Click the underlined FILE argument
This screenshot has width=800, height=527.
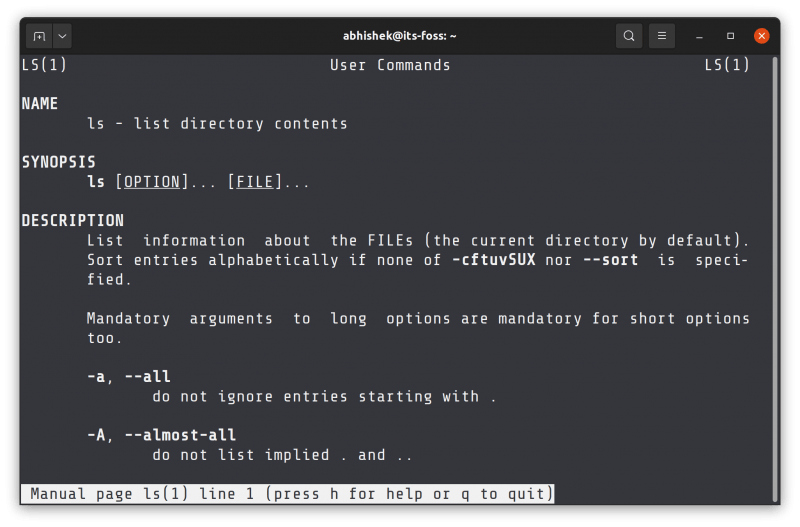click(255, 182)
